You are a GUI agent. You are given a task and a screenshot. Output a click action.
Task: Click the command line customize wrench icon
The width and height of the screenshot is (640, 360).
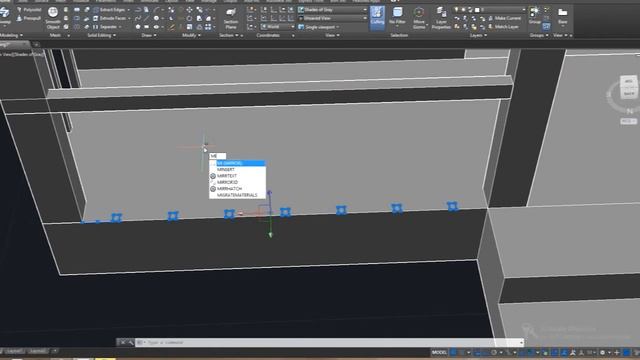click(131, 342)
